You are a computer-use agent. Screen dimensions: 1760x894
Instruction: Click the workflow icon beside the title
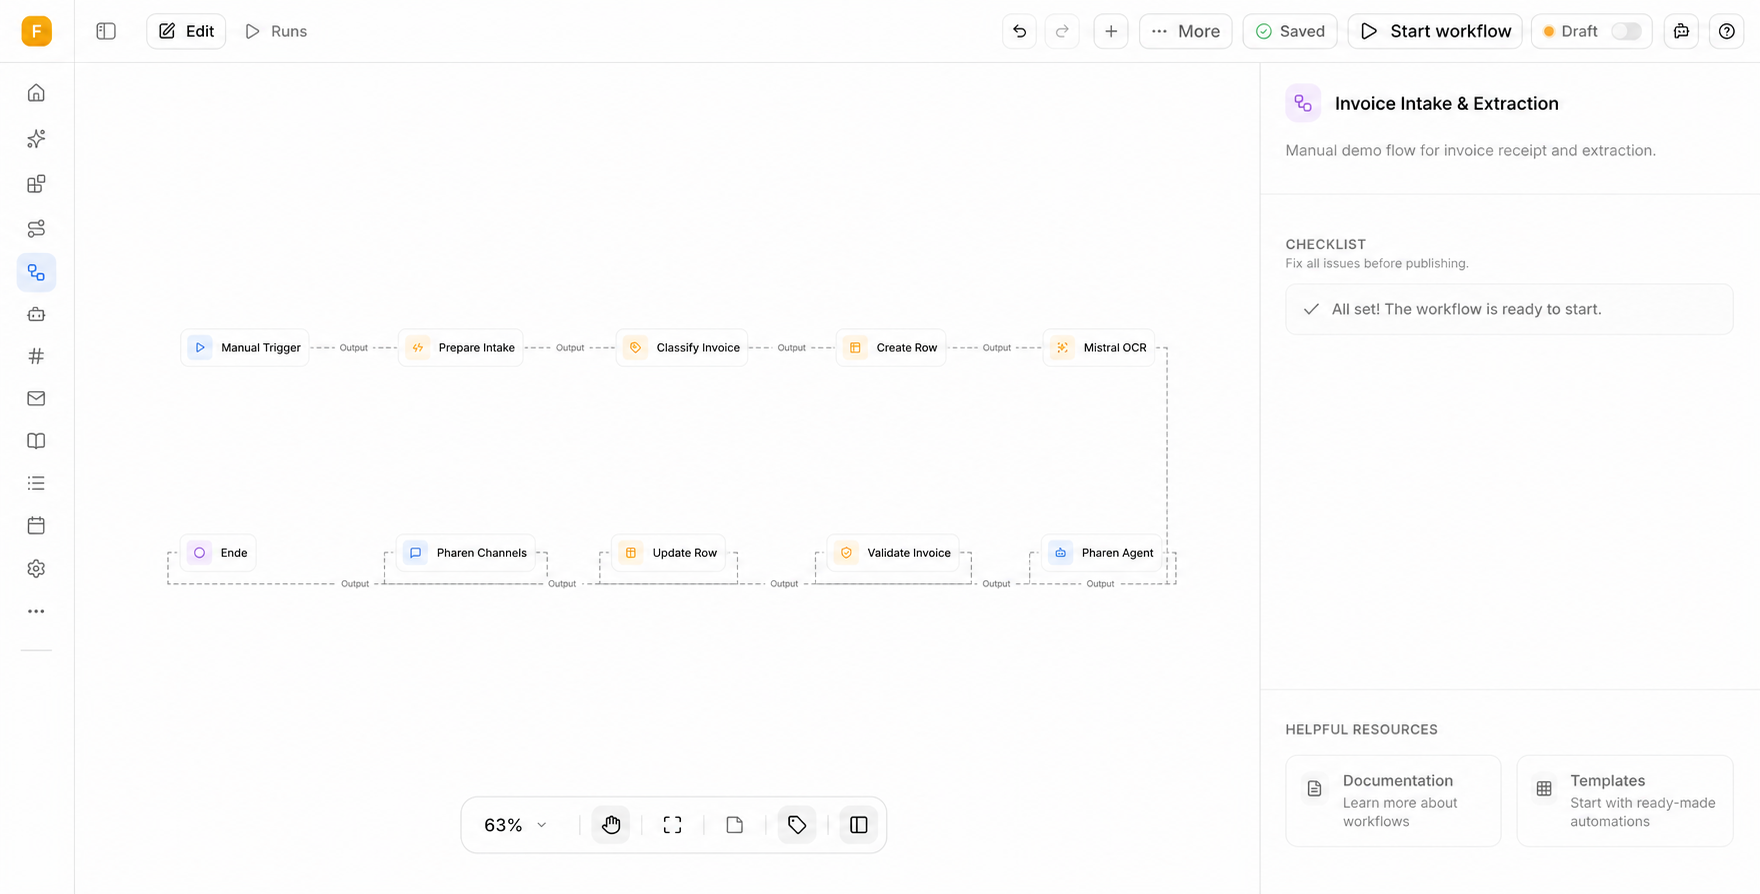[x=1303, y=103]
